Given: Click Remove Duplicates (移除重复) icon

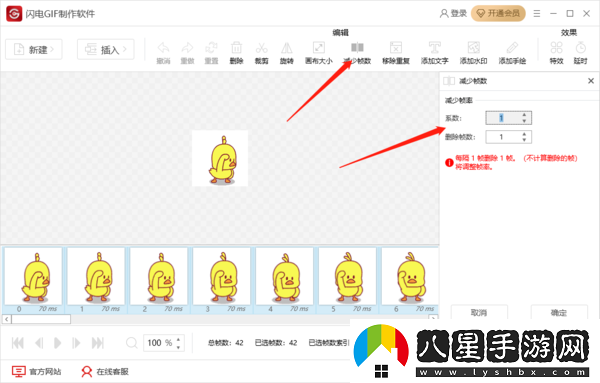Looking at the screenshot, I should (x=396, y=52).
